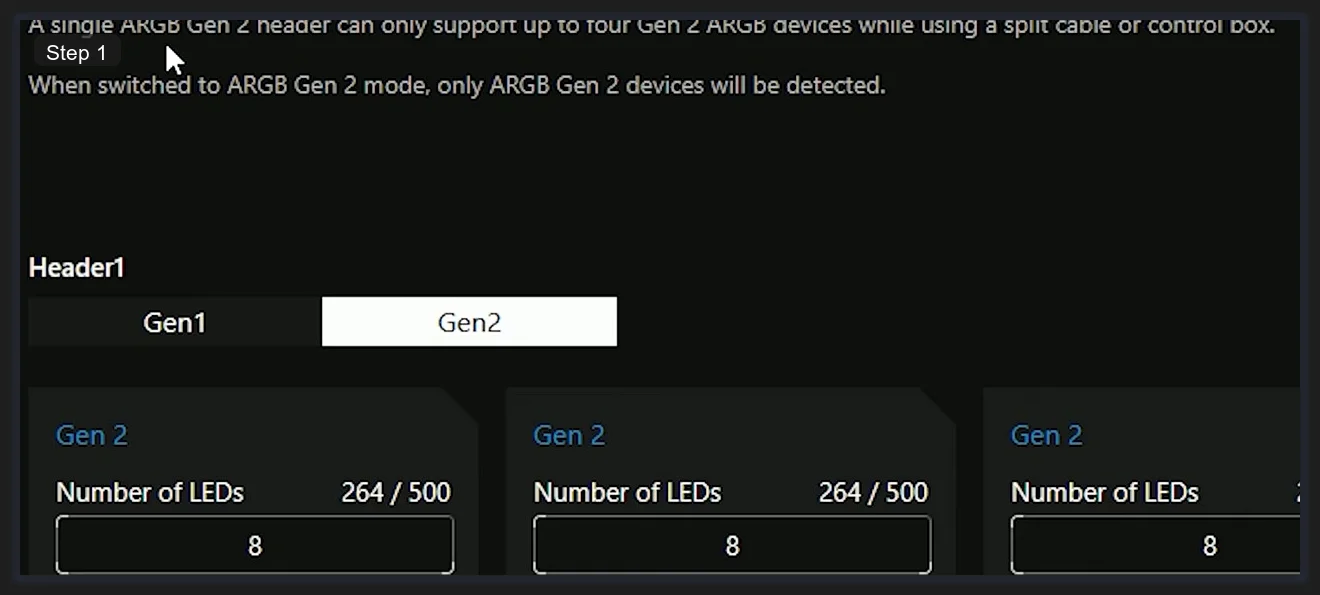
Task: Click the Gen 2 label on middle card
Action: [569, 435]
